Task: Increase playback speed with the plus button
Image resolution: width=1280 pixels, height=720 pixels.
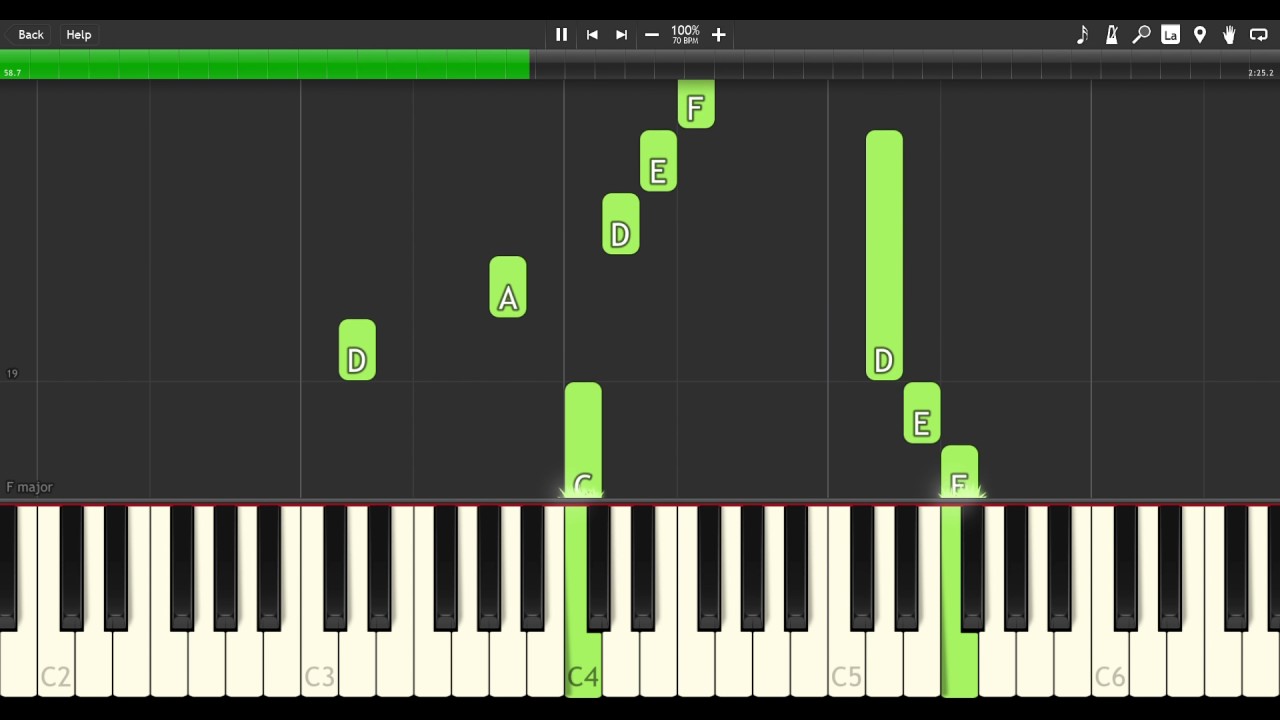Action: pyautogui.click(x=718, y=35)
